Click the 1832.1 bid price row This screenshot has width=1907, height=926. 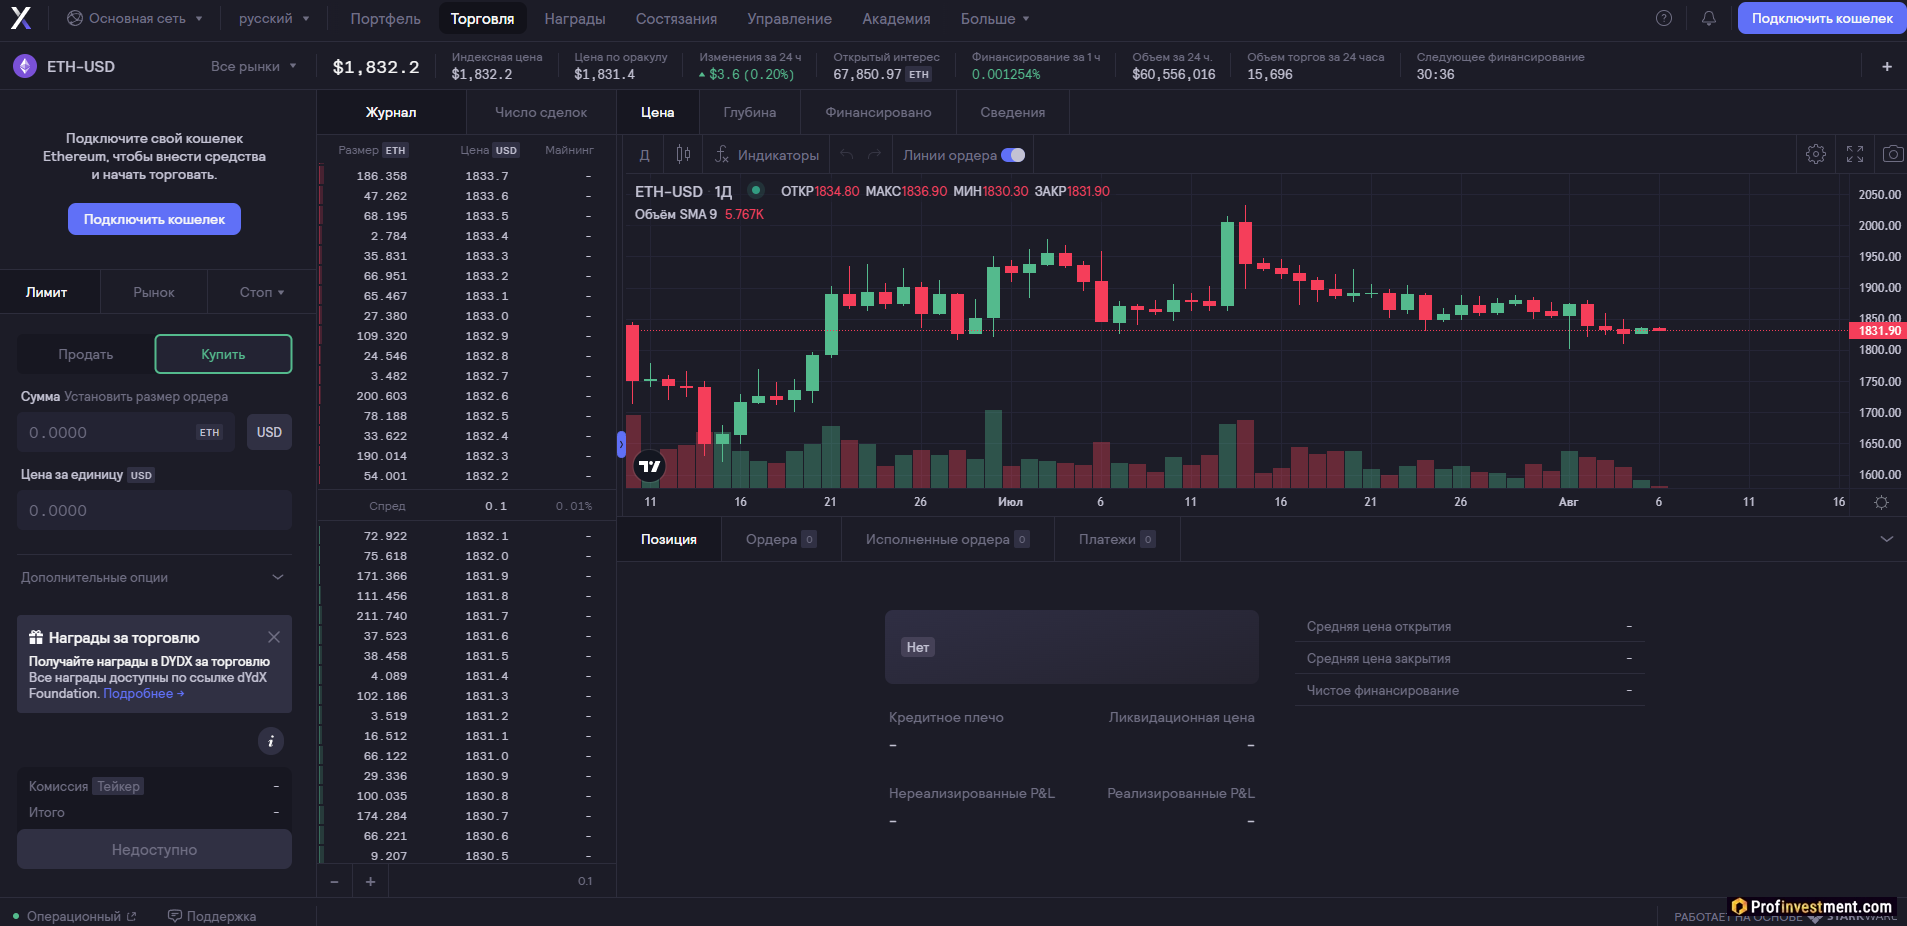coord(467,536)
